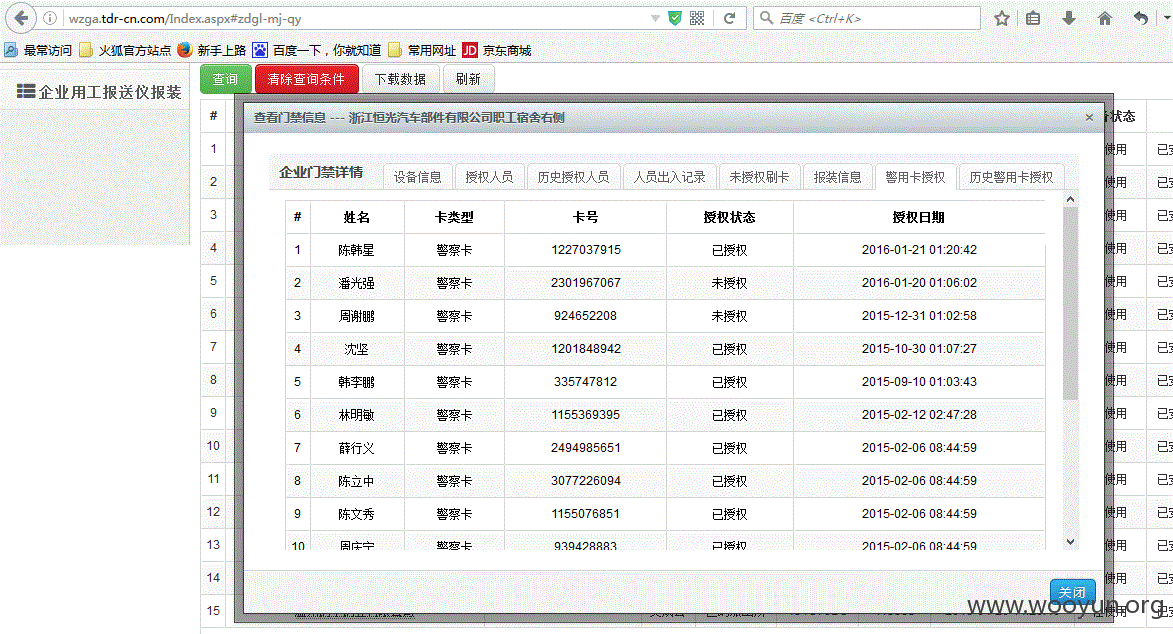1173x634 pixels.
Task: Switch to 人员出入记录 tab
Action: point(670,177)
